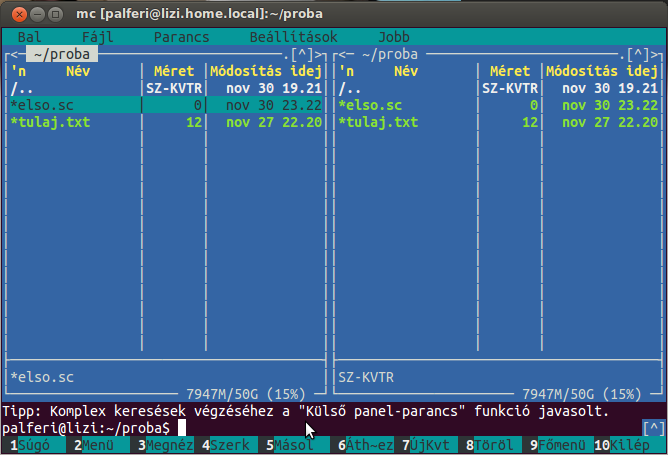Open the Beállítások menu
Screen dimensions: 668x455
point(291,37)
